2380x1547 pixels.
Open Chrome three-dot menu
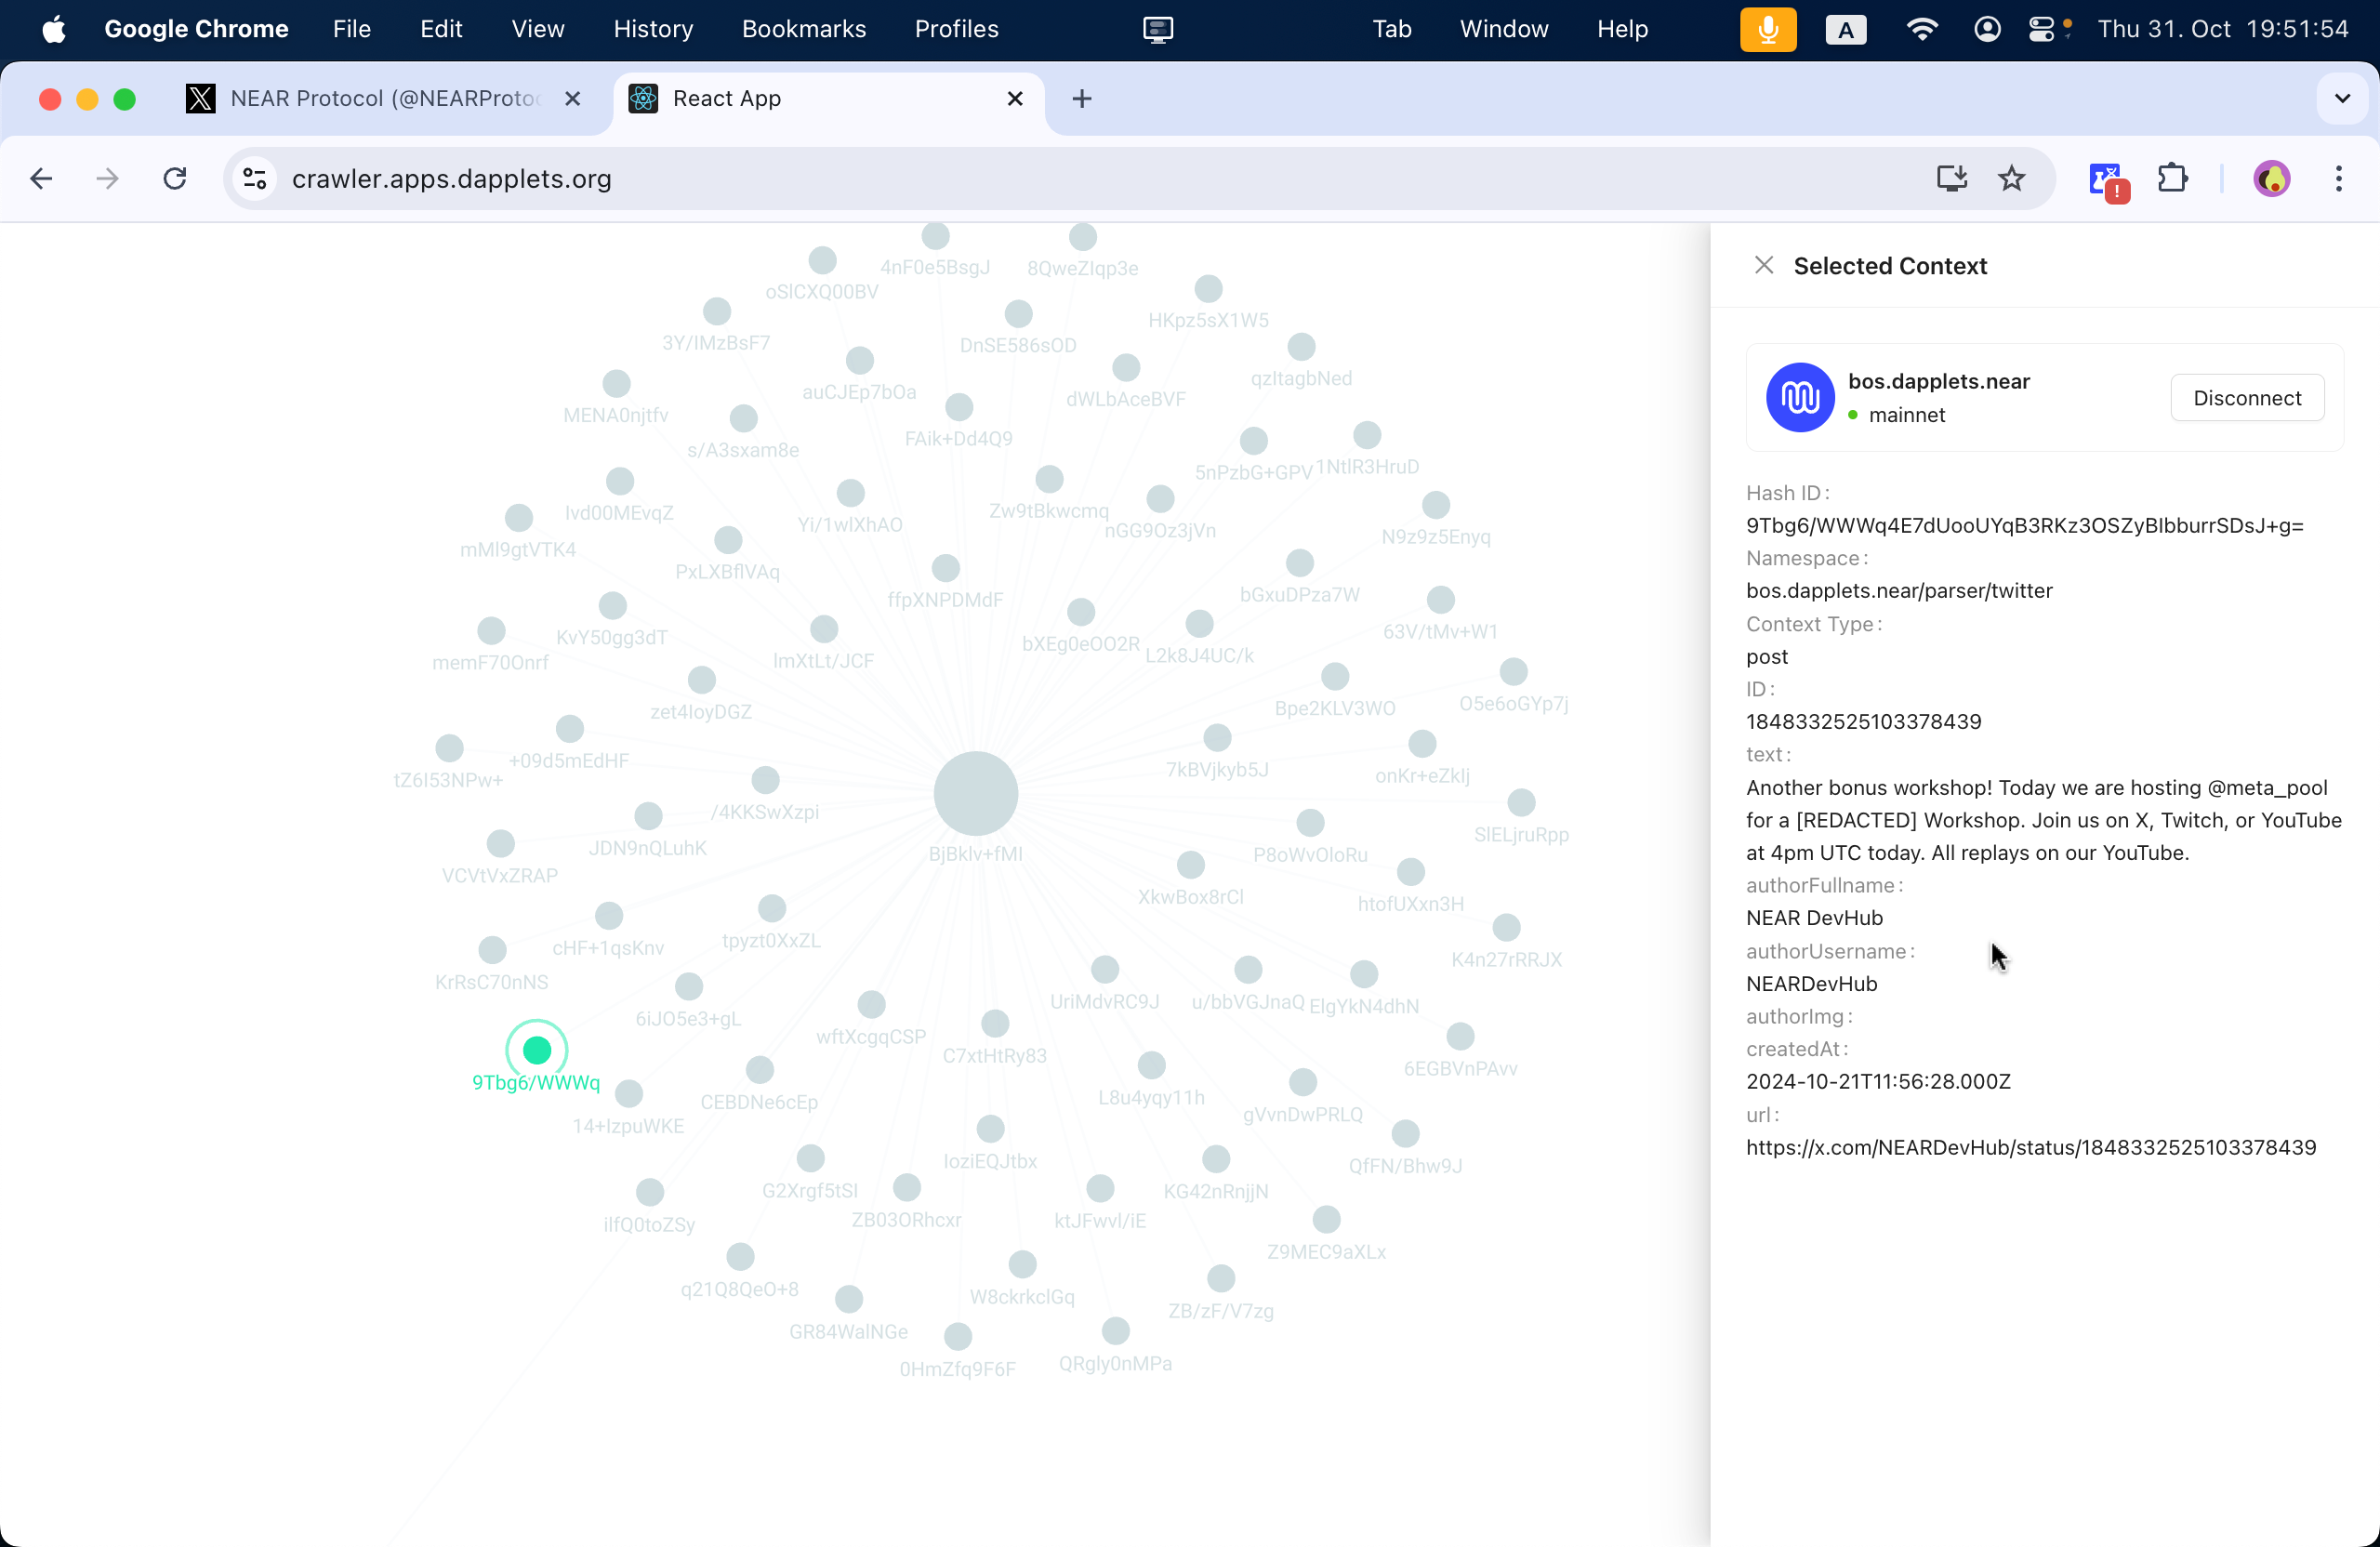2338,179
